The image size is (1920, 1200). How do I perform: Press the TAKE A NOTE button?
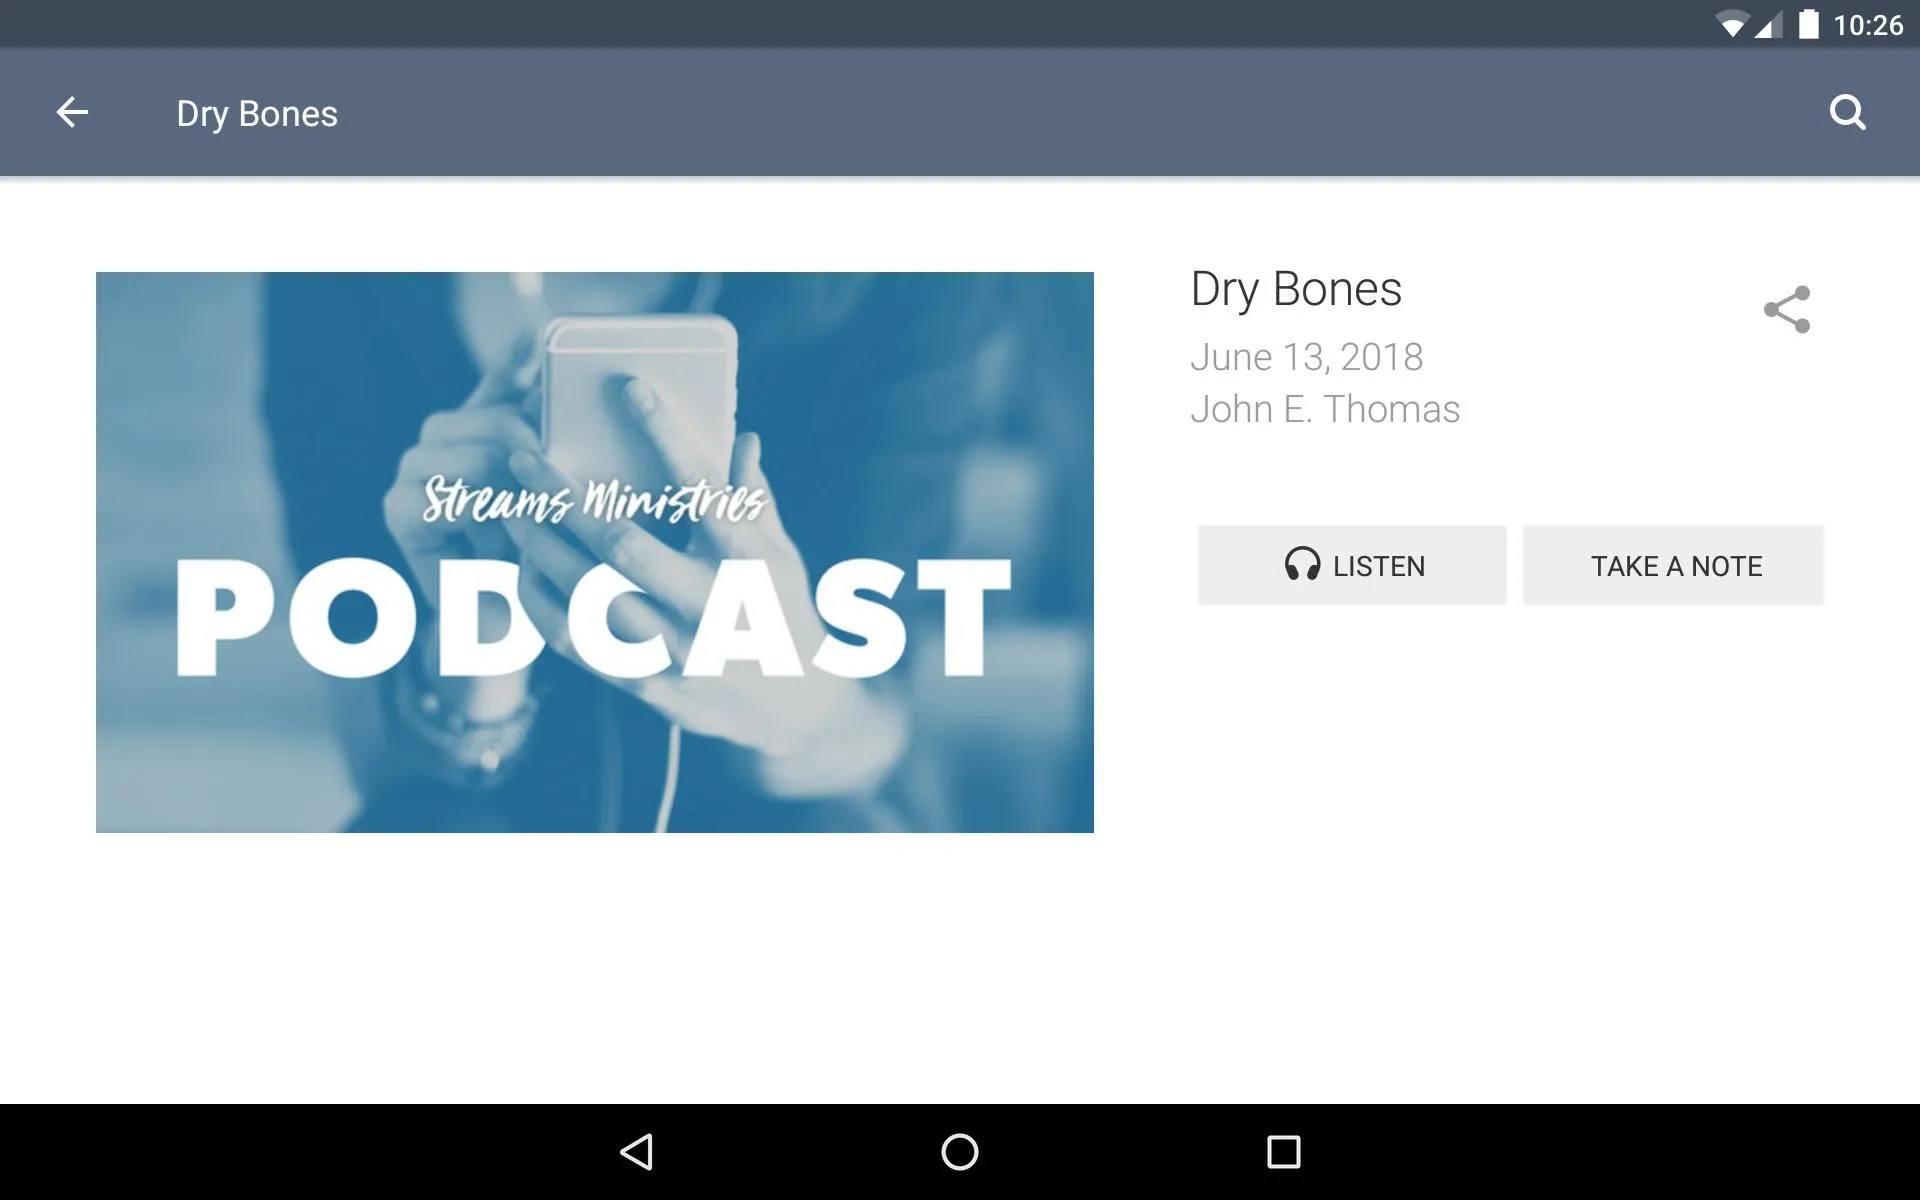tap(1677, 564)
